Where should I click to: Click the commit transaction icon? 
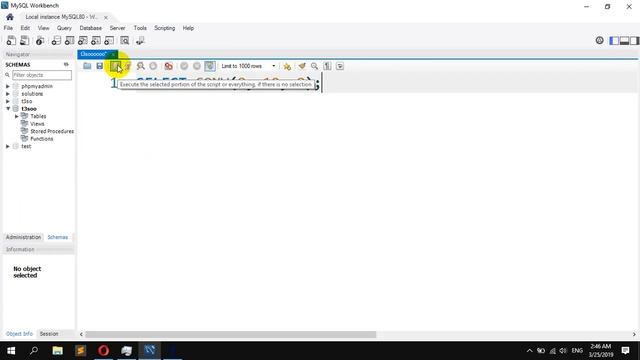point(184,66)
